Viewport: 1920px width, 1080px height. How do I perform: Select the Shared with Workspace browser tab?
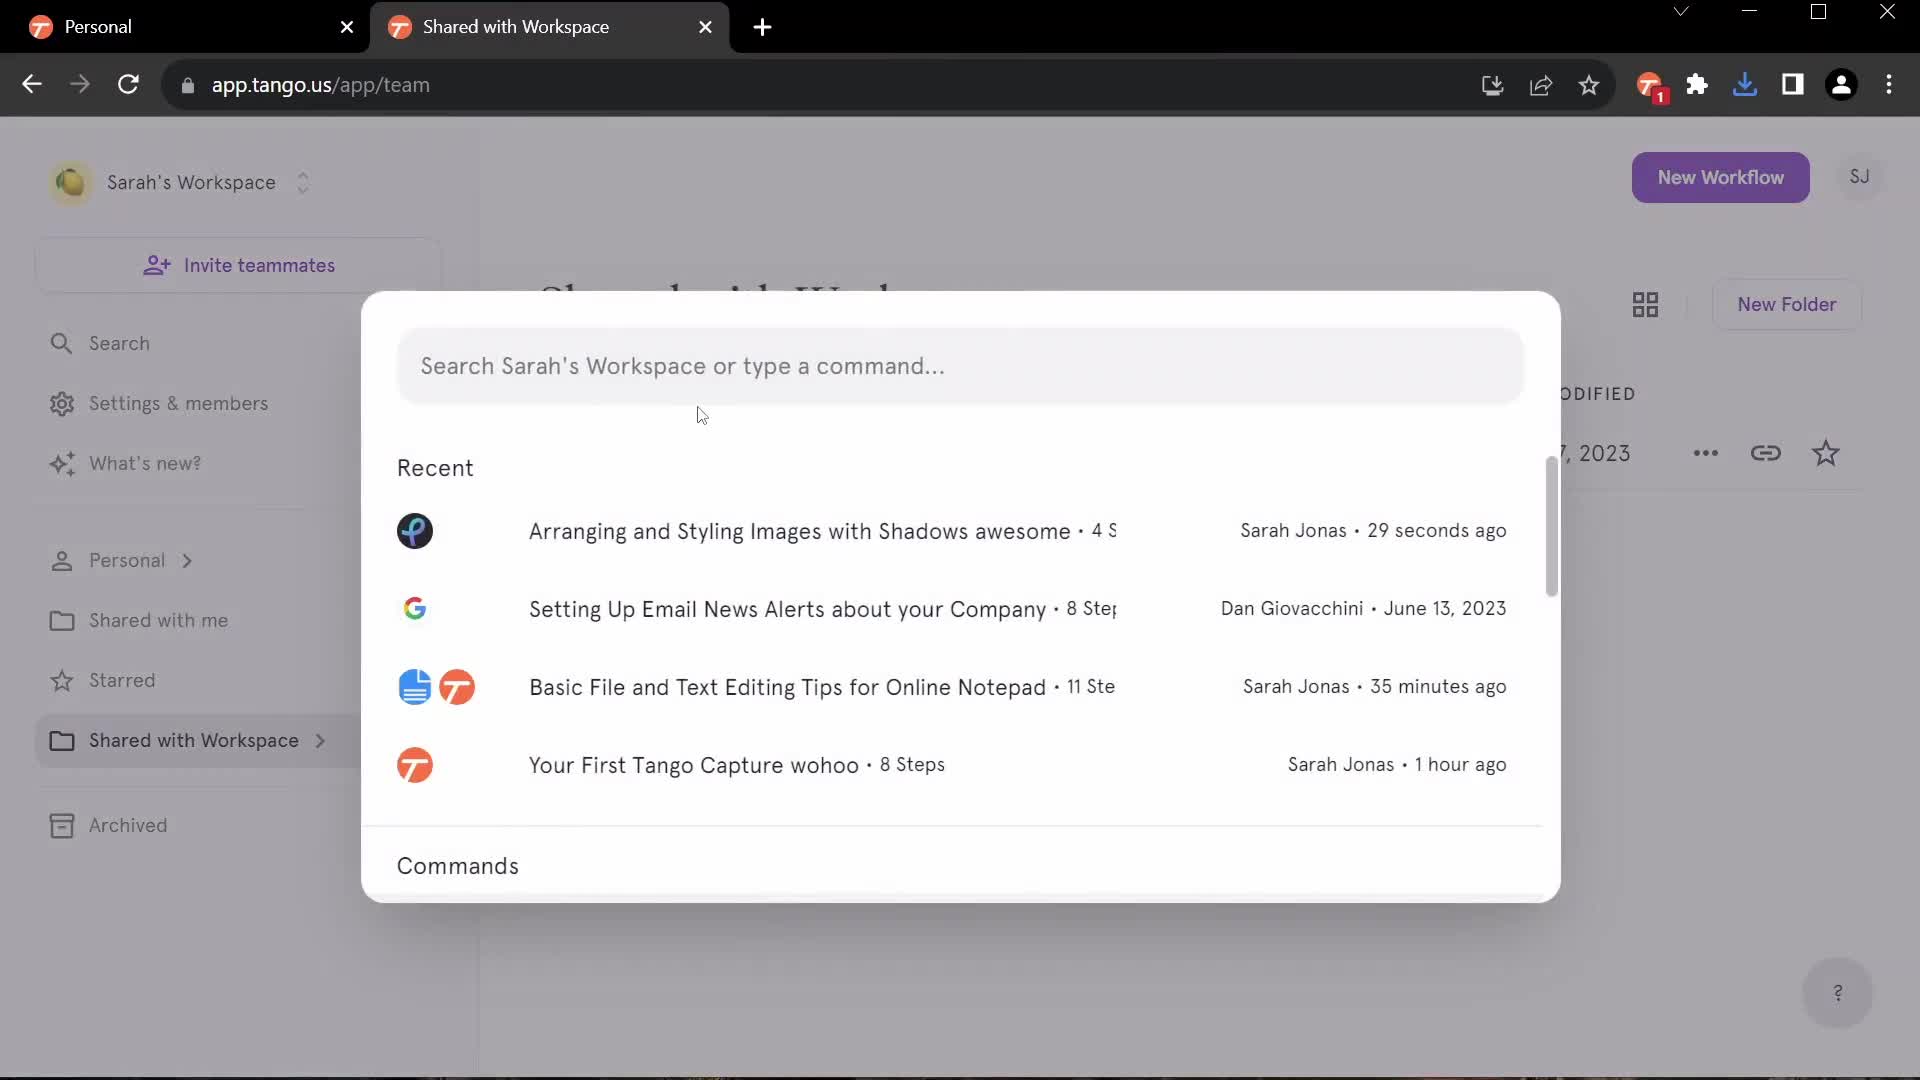pyautogui.click(x=550, y=27)
